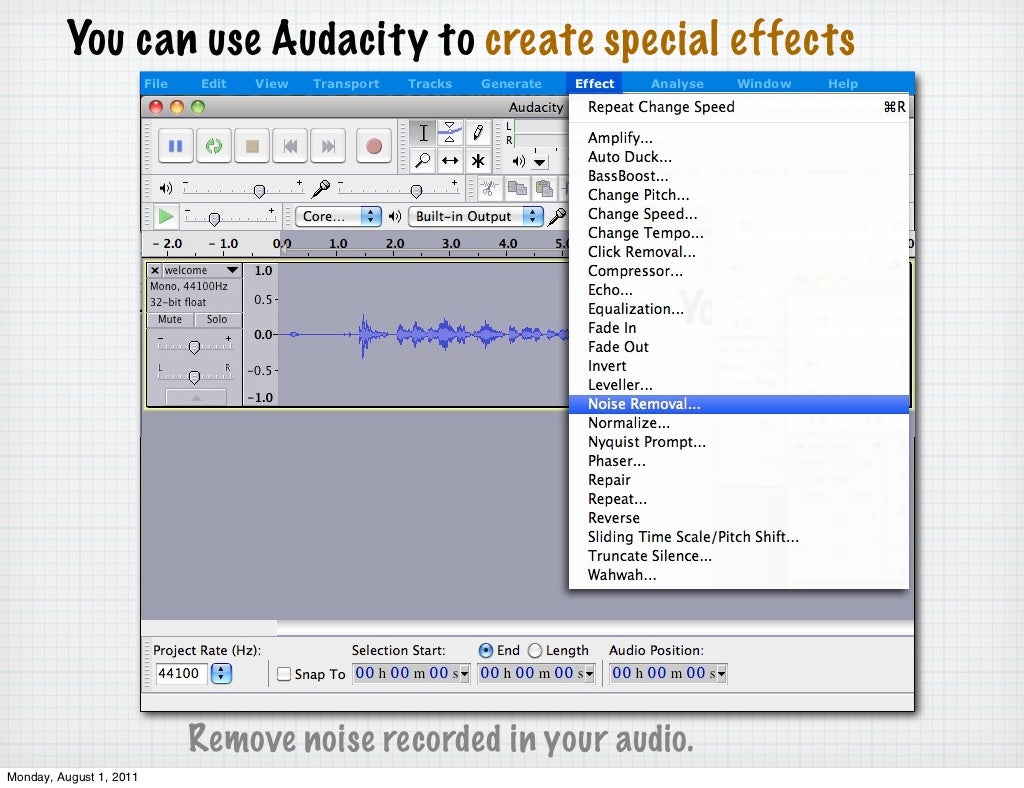Open the Tracks menu

point(430,84)
